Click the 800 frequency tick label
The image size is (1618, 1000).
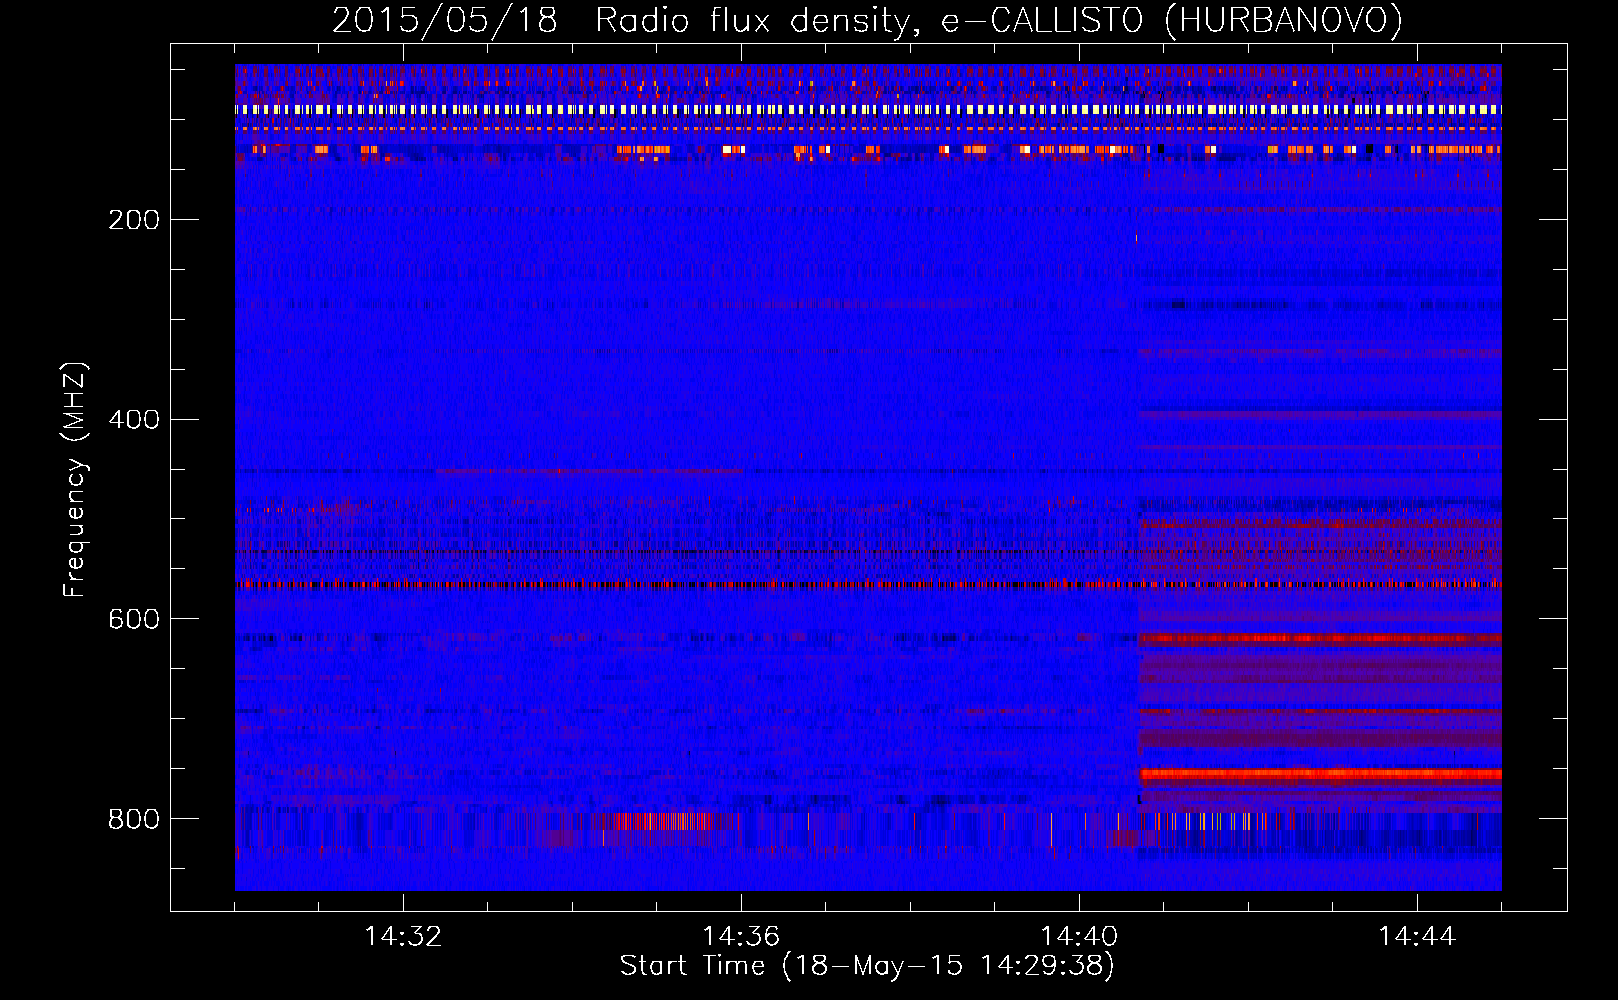point(134,820)
